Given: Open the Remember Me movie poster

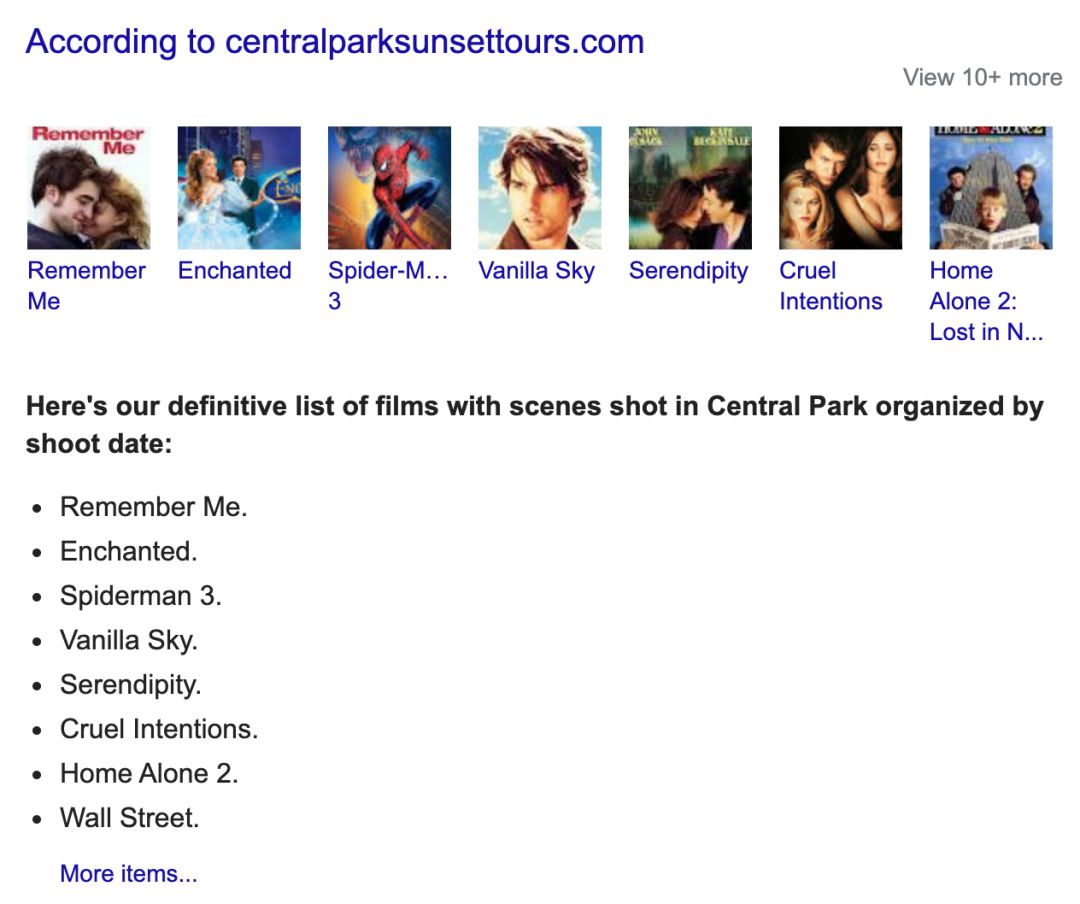Looking at the screenshot, I should pyautogui.click(x=88, y=187).
